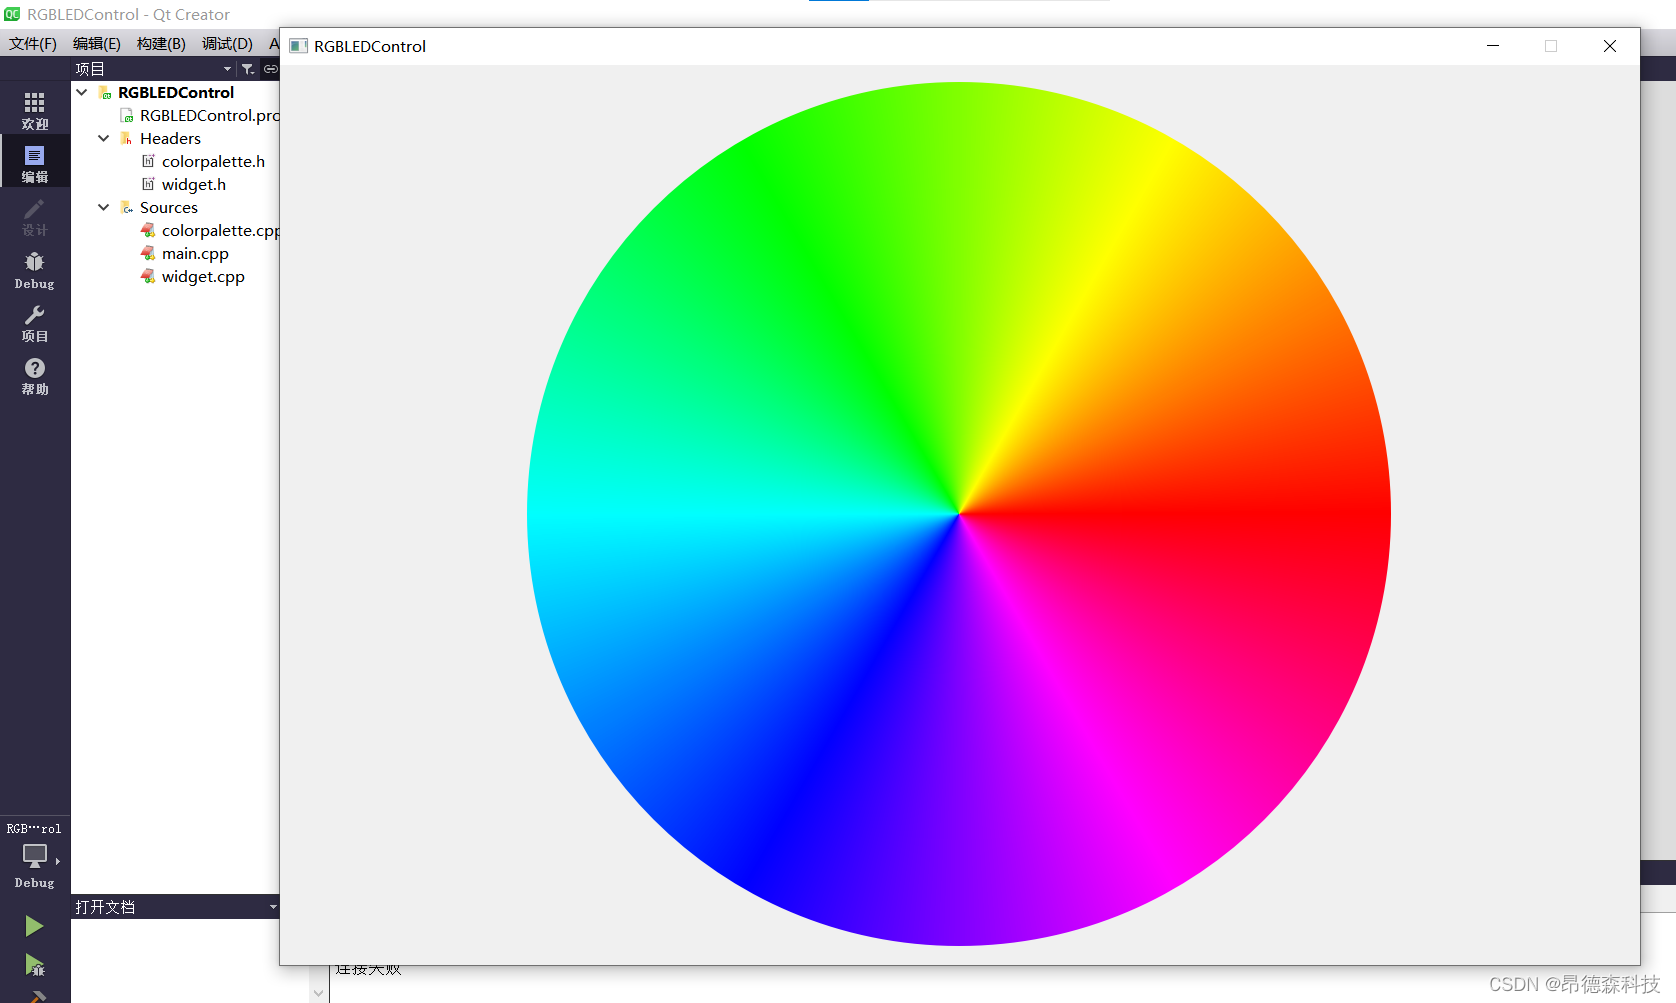Start debugging with the run-bug icon
This screenshot has width=1676, height=1003.
click(35, 965)
